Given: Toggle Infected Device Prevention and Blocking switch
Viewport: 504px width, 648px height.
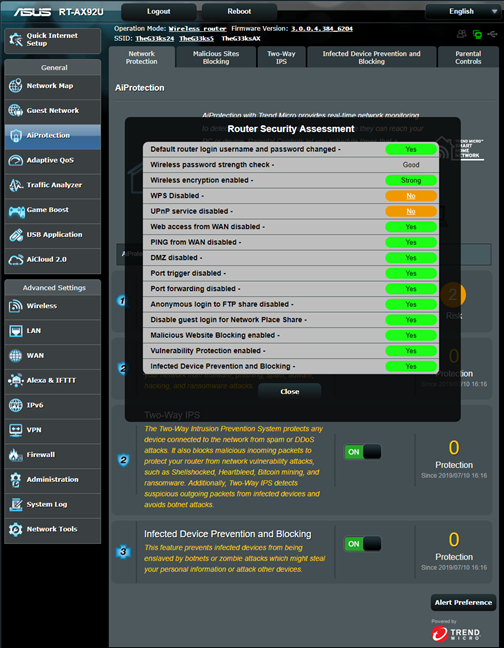Looking at the screenshot, I should point(363,544).
